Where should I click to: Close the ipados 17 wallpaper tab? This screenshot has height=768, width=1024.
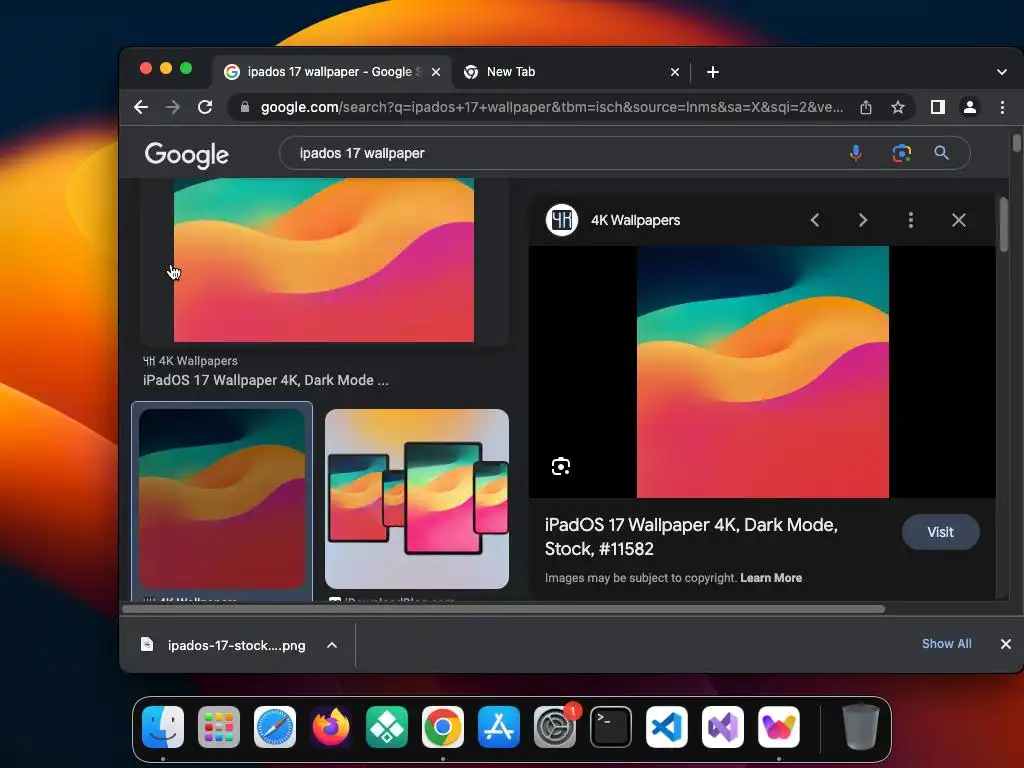436,72
